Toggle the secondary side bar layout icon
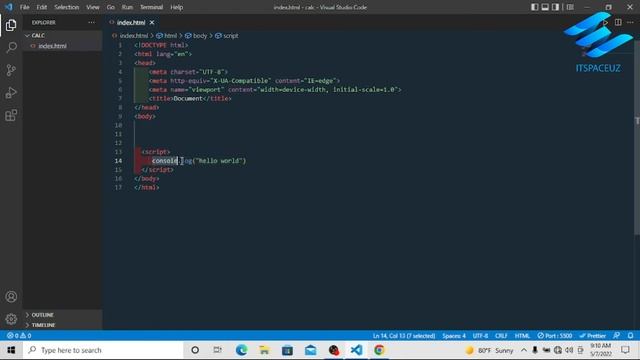Image resolution: width=640 pixels, height=360 pixels. [x=556, y=7]
